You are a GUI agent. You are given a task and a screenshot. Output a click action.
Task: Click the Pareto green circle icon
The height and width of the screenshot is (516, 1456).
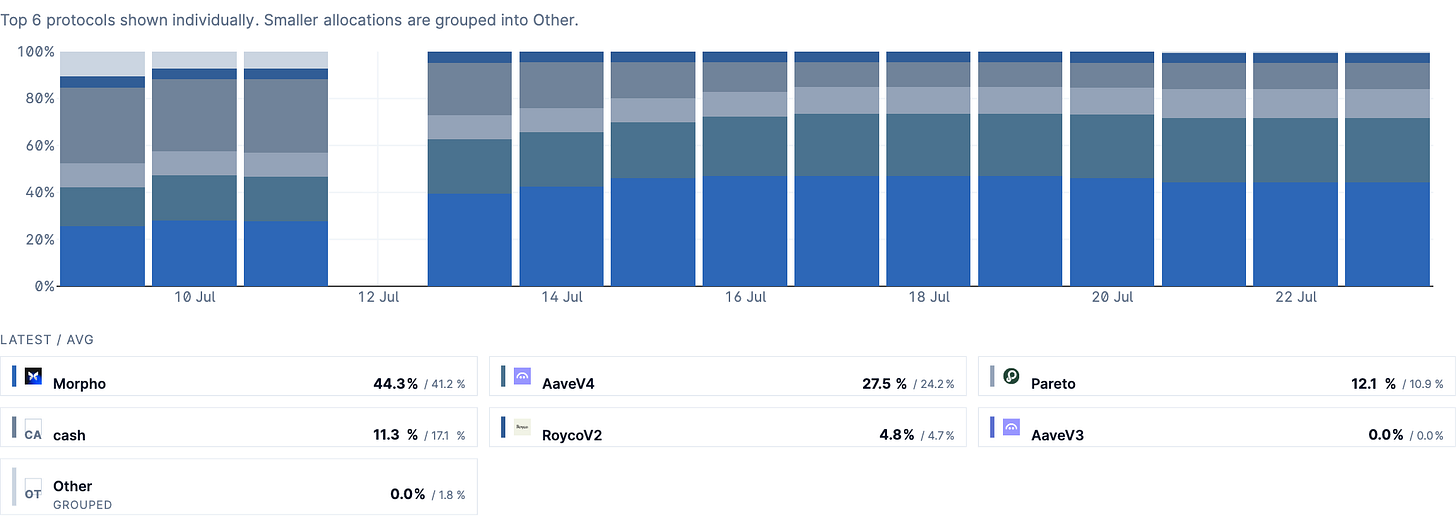(1011, 376)
